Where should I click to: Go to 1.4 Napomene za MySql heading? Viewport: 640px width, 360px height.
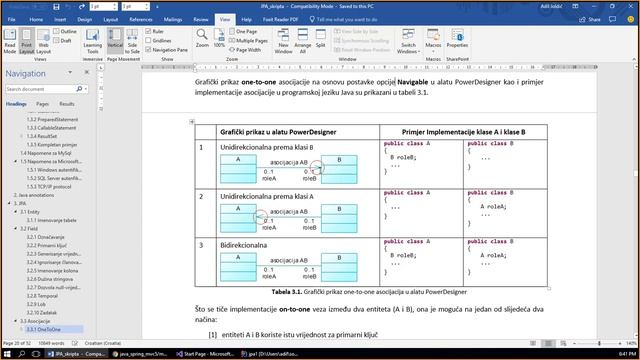click(46, 153)
